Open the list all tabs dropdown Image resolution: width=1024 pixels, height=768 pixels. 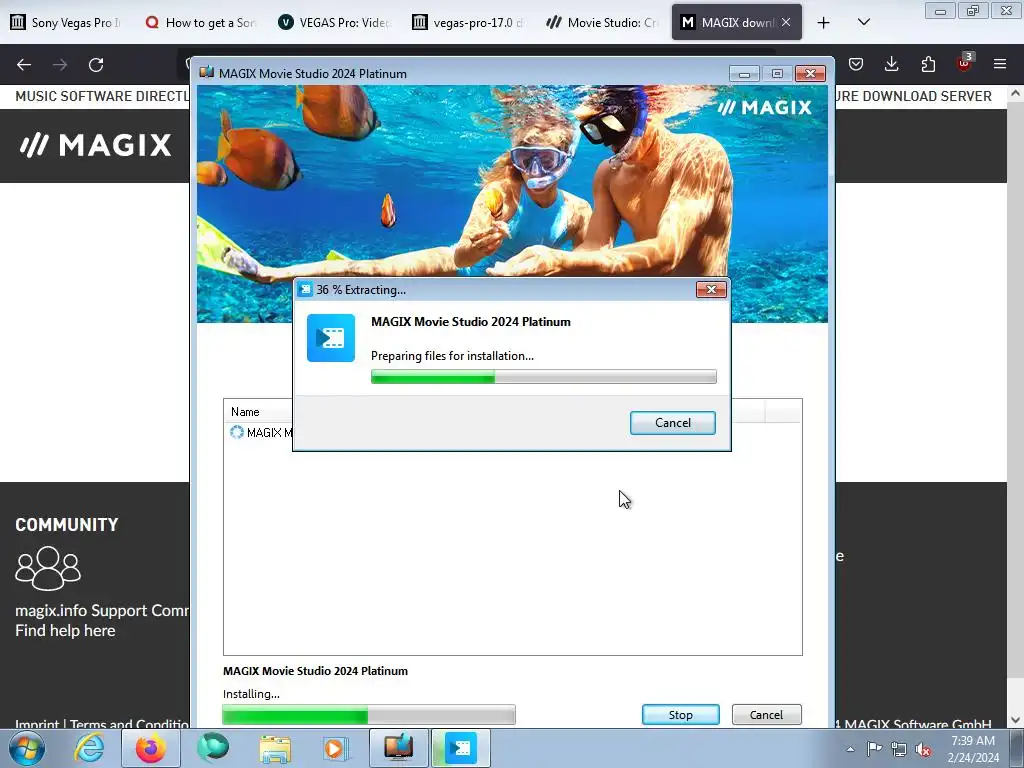point(863,22)
